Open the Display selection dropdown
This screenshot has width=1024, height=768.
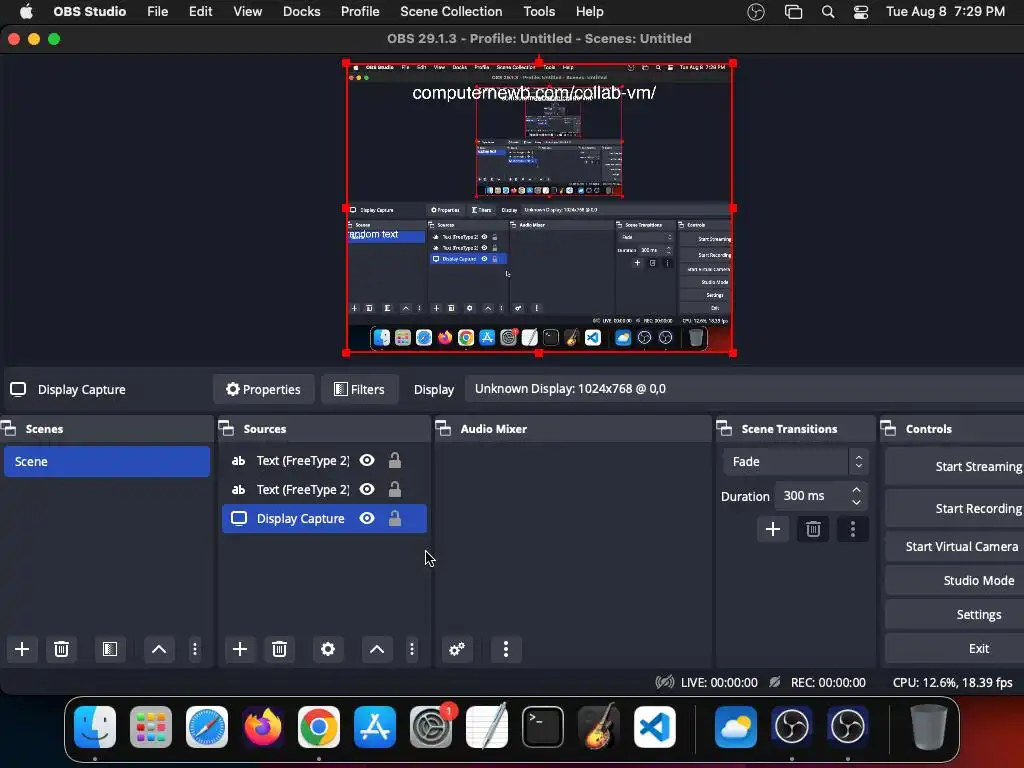(744, 389)
